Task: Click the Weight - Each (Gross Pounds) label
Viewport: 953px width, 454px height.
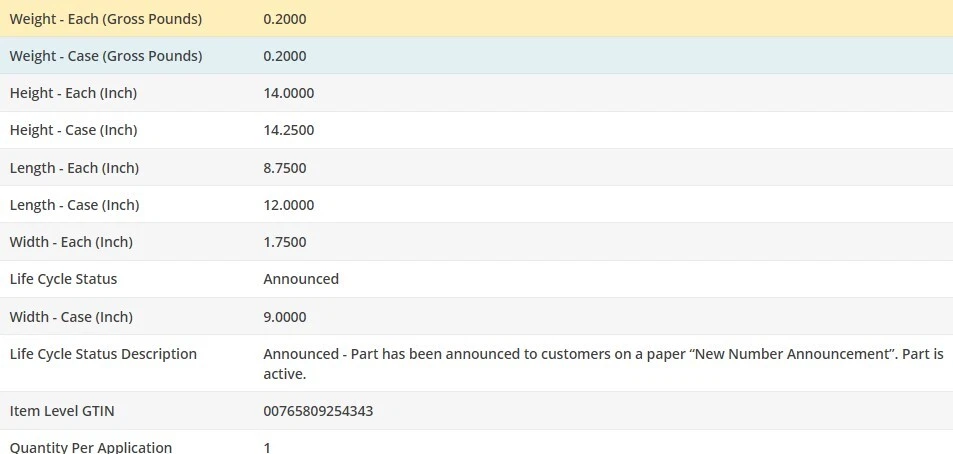Action: [x=105, y=19]
